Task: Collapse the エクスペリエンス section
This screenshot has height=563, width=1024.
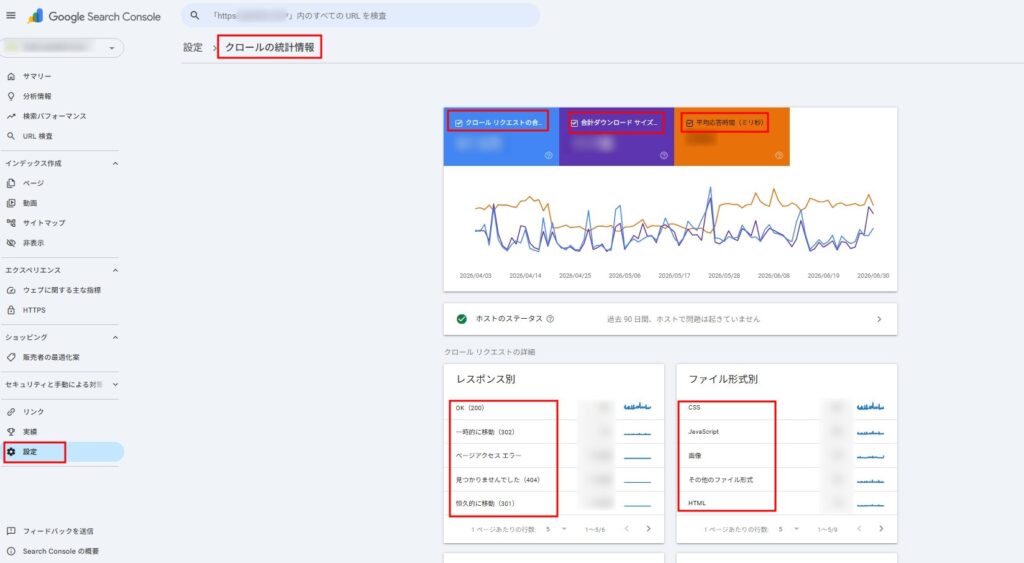Action: 115,270
